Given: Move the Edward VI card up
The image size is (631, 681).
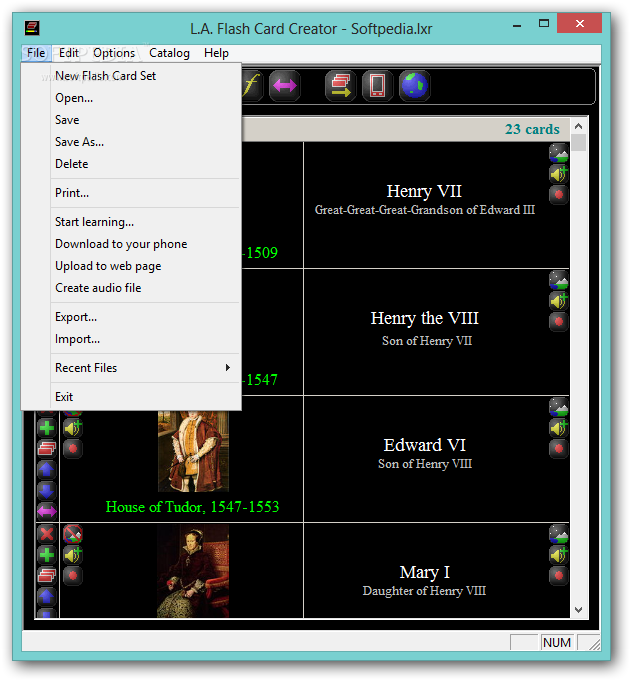Looking at the screenshot, I should (x=47, y=469).
